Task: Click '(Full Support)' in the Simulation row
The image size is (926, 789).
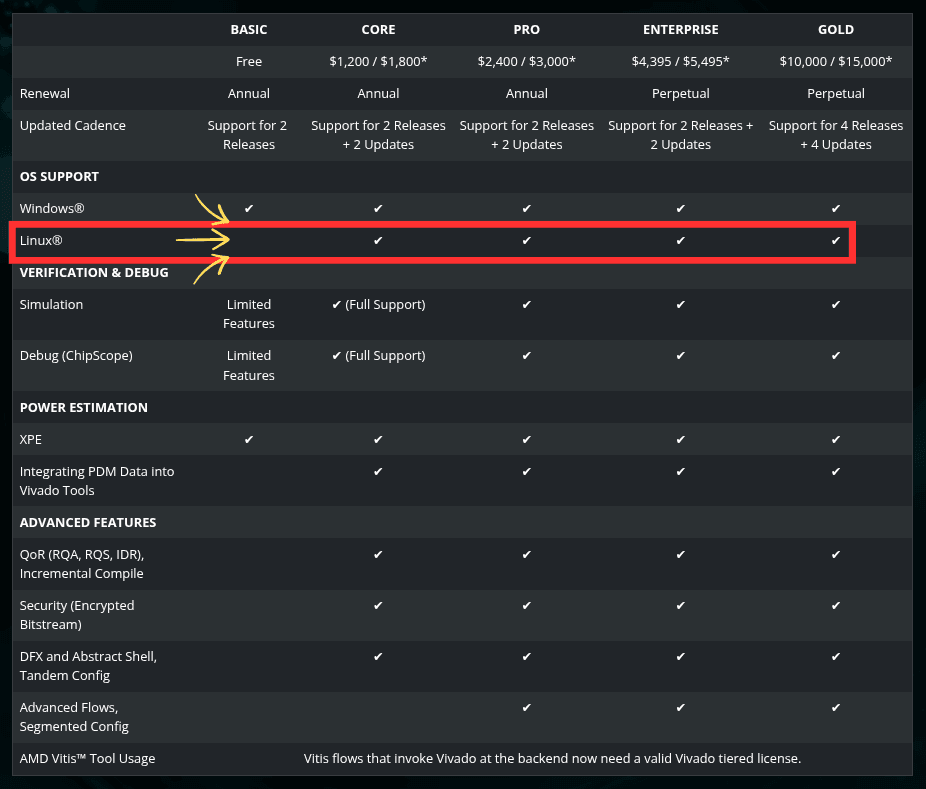Action: [385, 305]
